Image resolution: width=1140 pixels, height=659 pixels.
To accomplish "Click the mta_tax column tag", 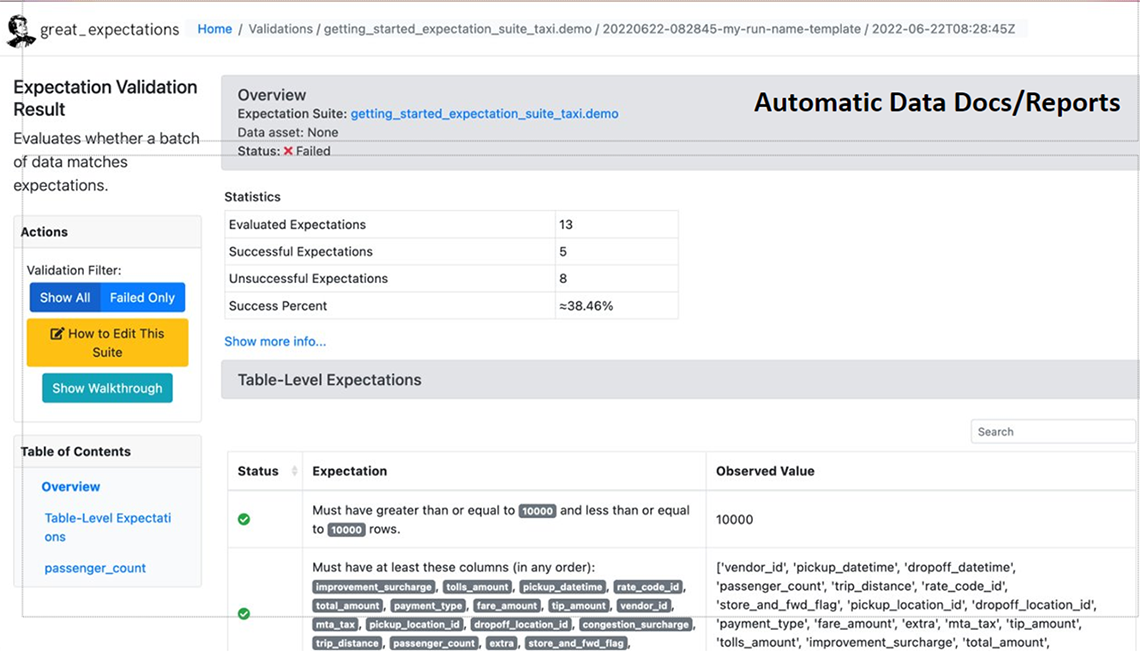I will tap(335, 625).
